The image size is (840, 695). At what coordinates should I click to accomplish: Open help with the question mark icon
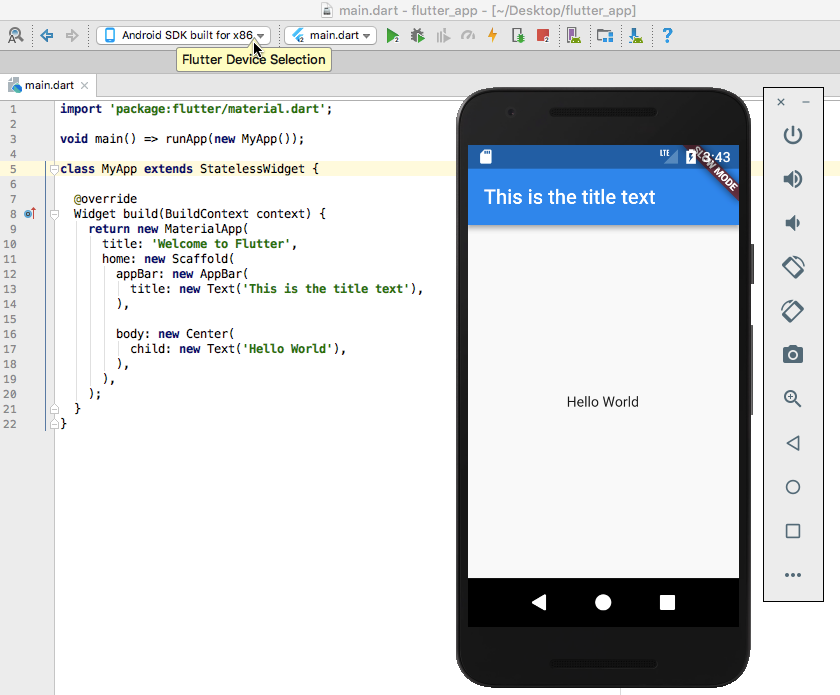point(666,35)
